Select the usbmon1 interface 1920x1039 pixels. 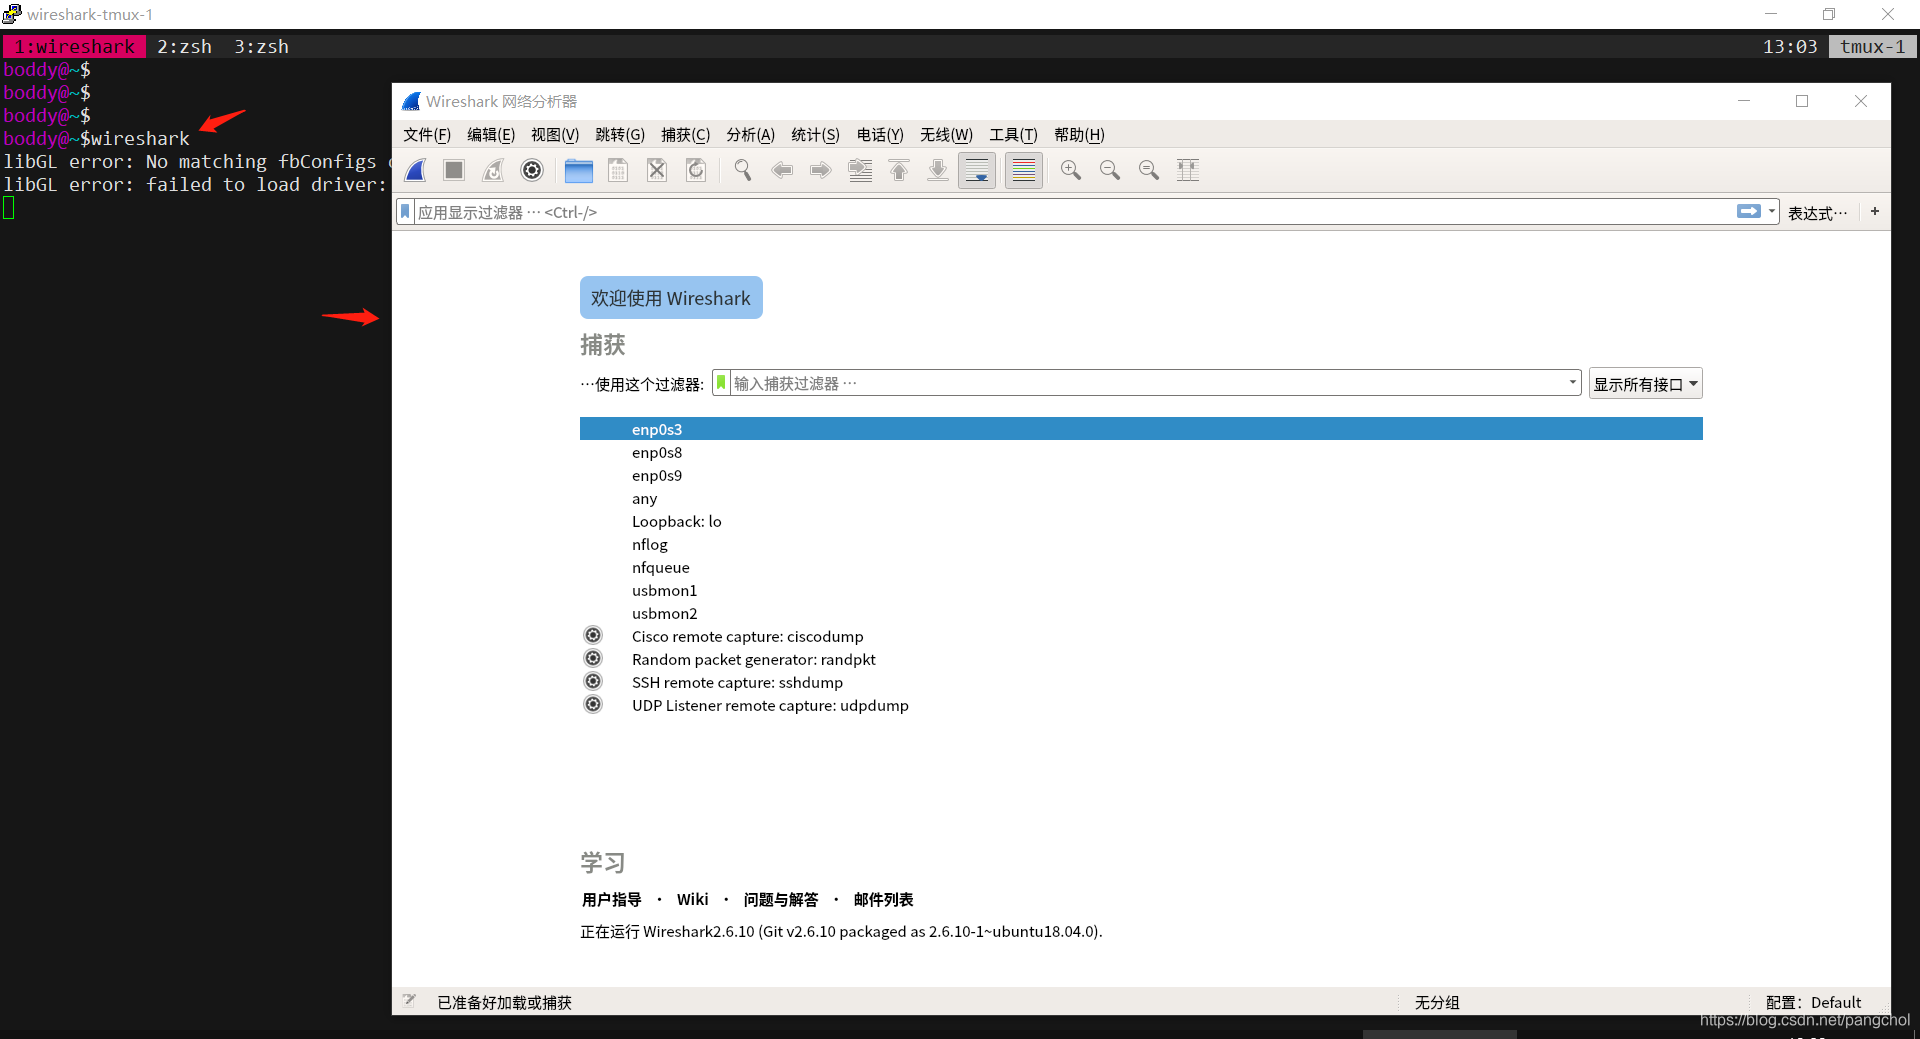[1141, 590]
